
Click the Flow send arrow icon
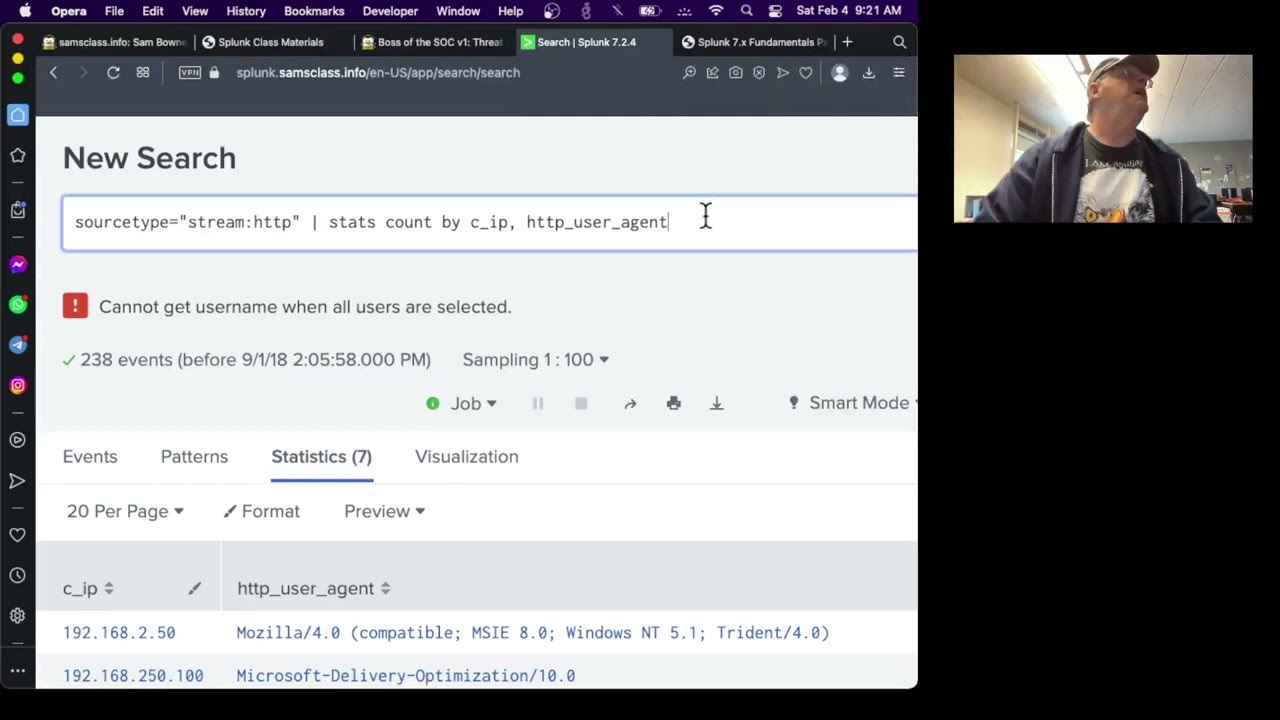782,72
